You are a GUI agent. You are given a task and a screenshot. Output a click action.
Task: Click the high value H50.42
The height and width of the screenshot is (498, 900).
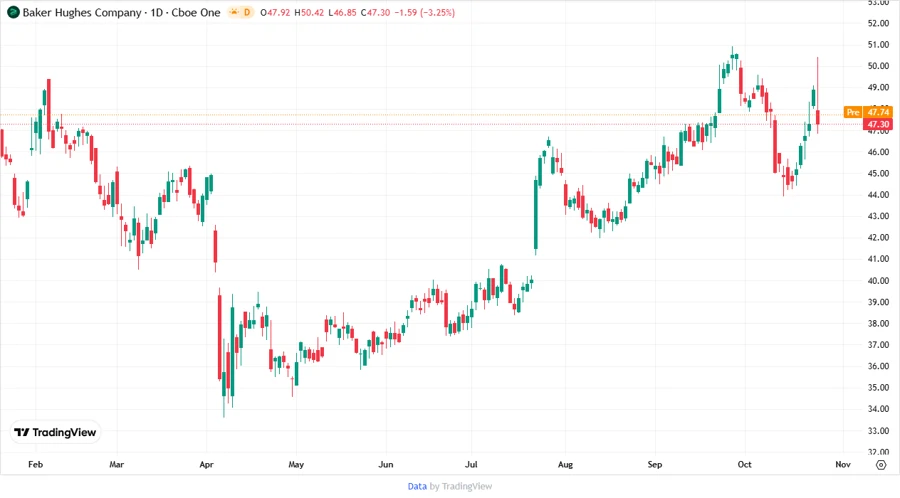[x=309, y=12]
